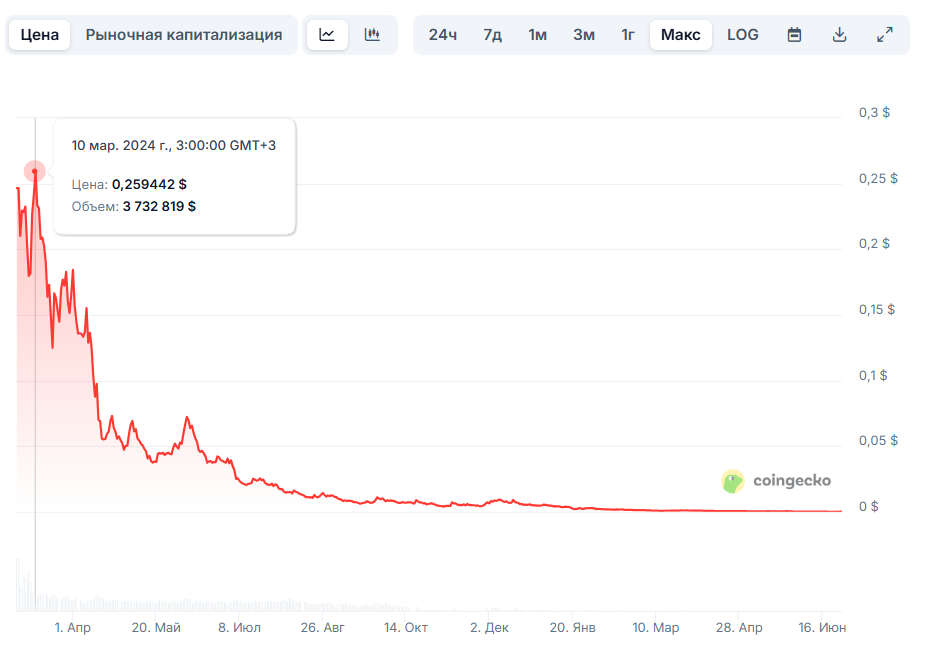Select the Цена tab
This screenshot has width=929, height=646.
40,35
